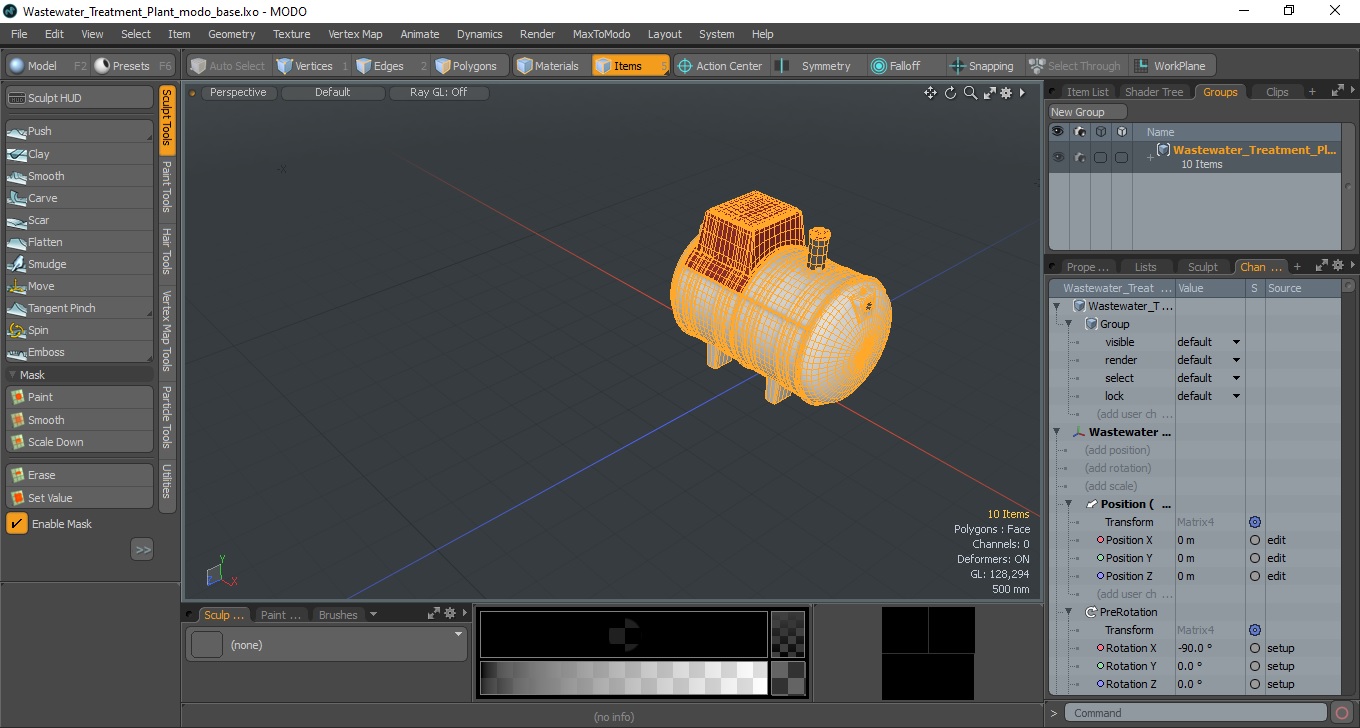Toggle the Enable Mask checkbox
This screenshot has width=1360, height=728.
[x=17, y=524]
